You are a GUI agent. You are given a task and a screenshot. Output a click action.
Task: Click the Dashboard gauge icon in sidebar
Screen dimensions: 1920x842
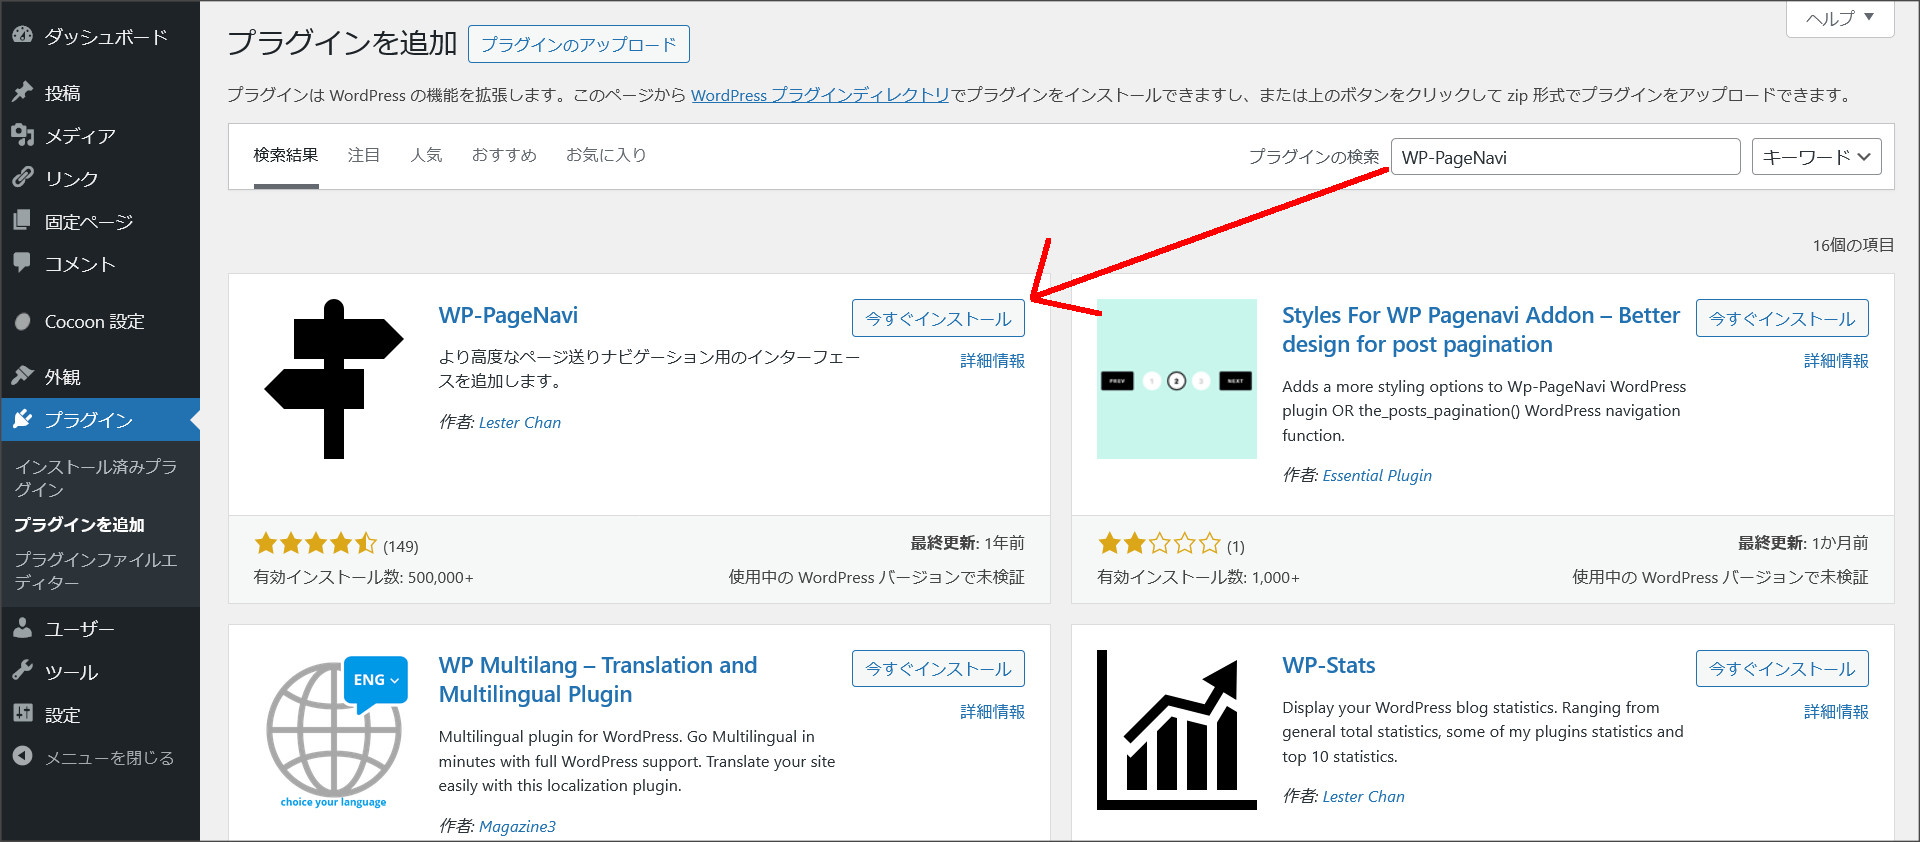(x=23, y=35)
